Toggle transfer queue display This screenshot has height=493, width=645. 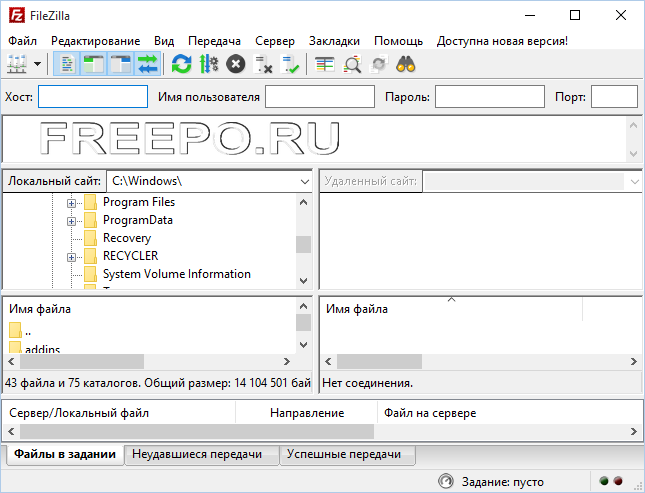click(x=147, y=64)
